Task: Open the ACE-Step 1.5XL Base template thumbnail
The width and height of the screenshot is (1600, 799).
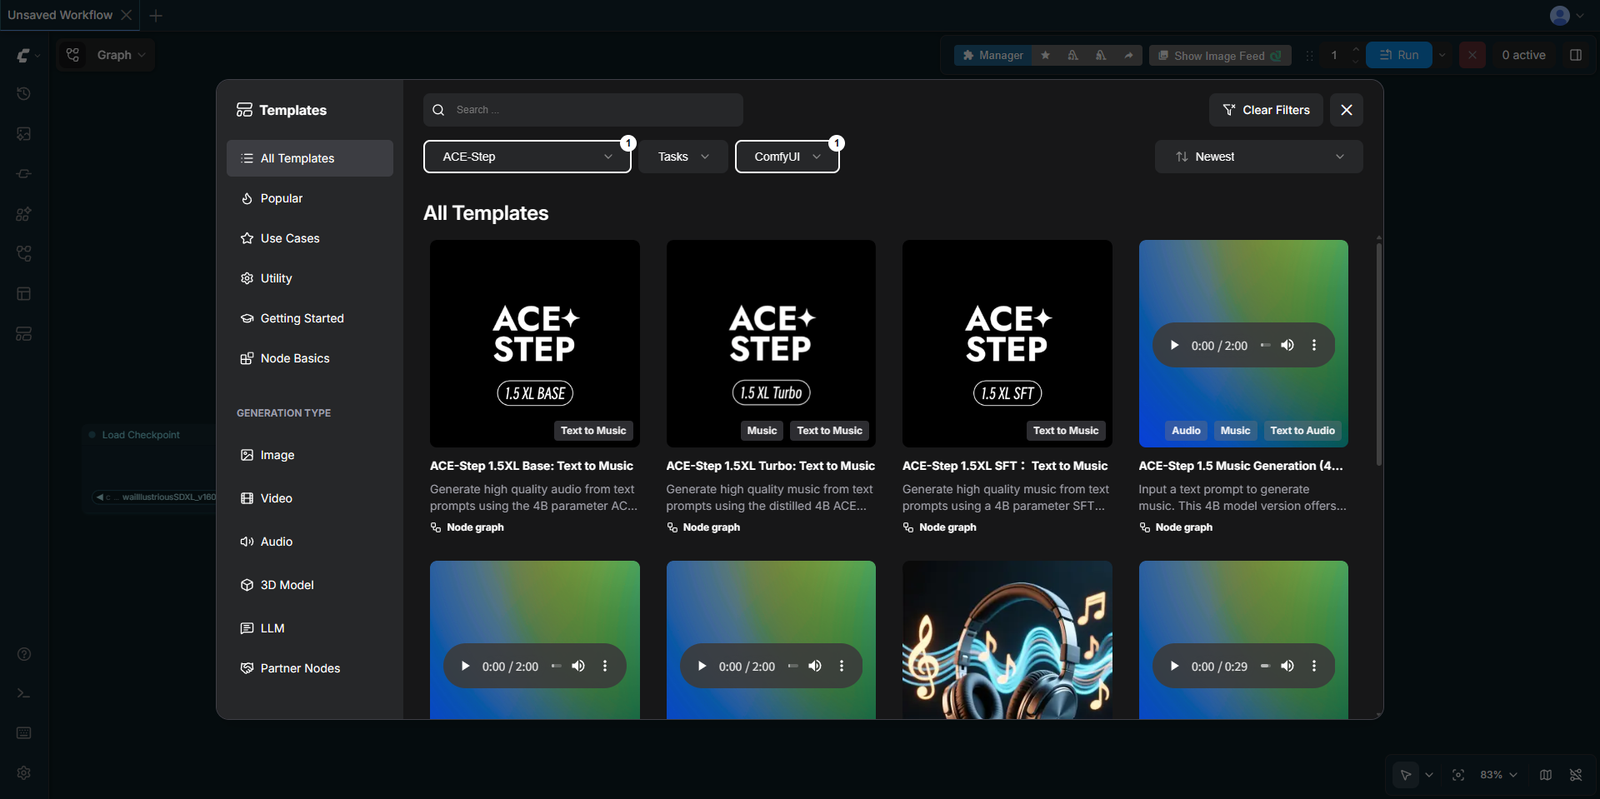Action: coord(535,343)
